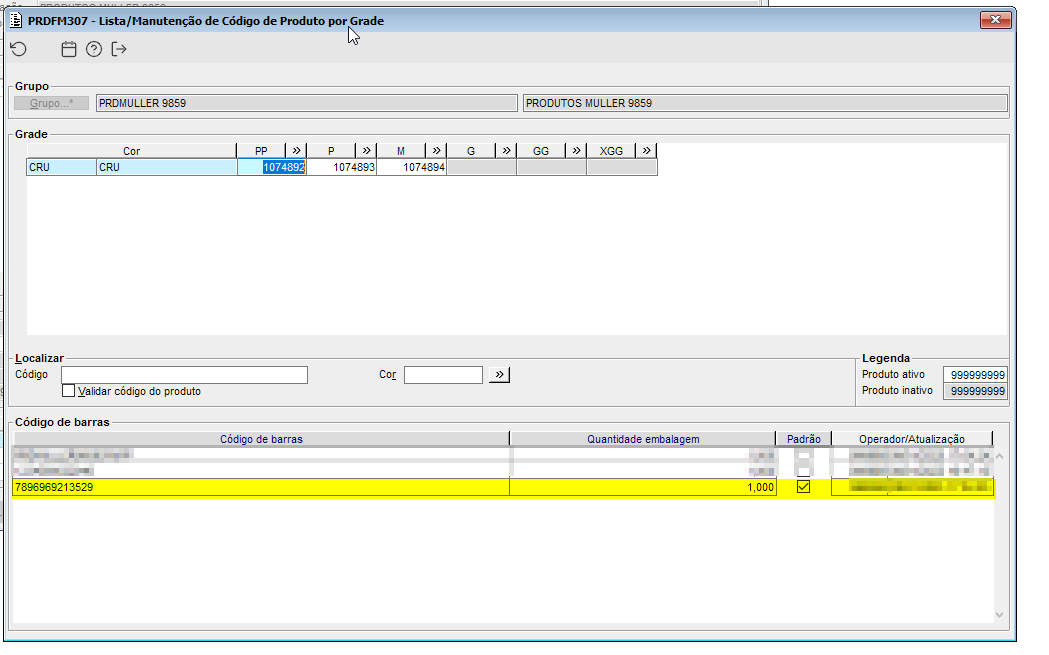1049x655 pixels.
Task: Click the Grupo...* button
Action: pos(52,103)
